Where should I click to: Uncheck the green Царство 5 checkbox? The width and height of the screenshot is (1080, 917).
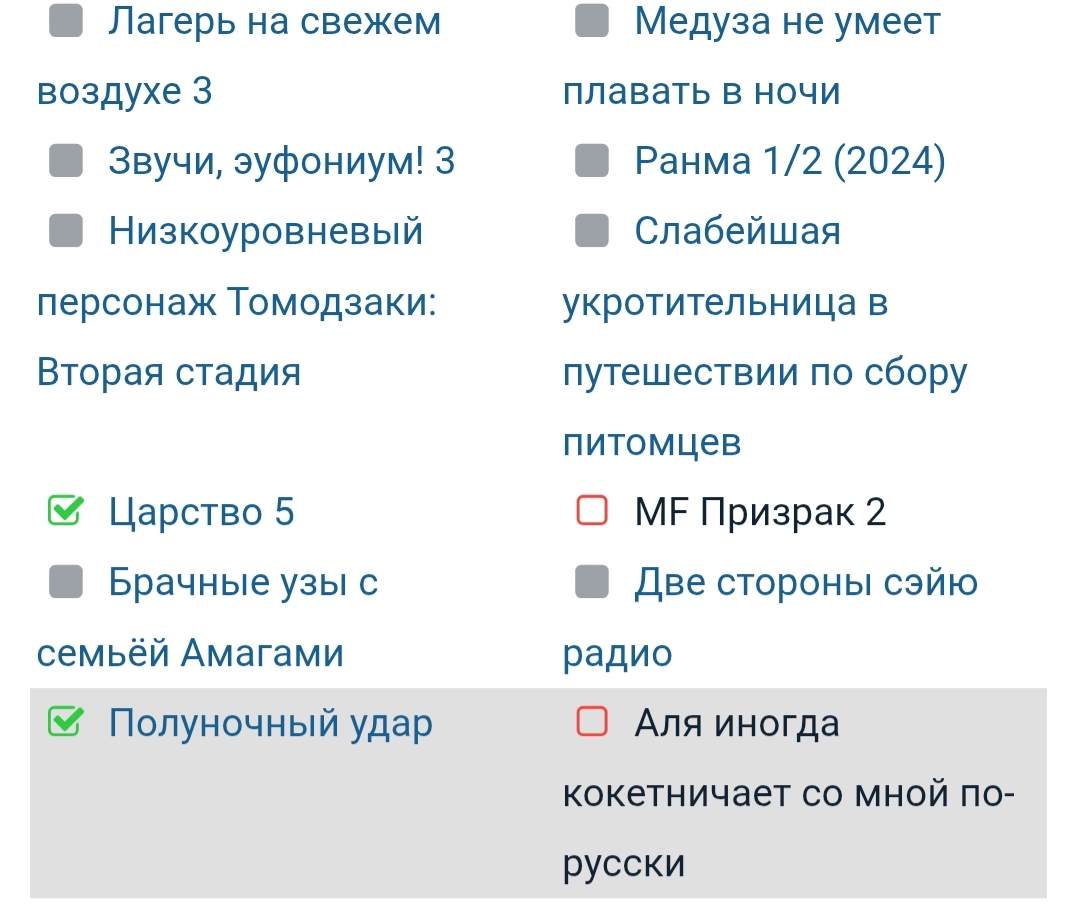(x=67, y=512)
